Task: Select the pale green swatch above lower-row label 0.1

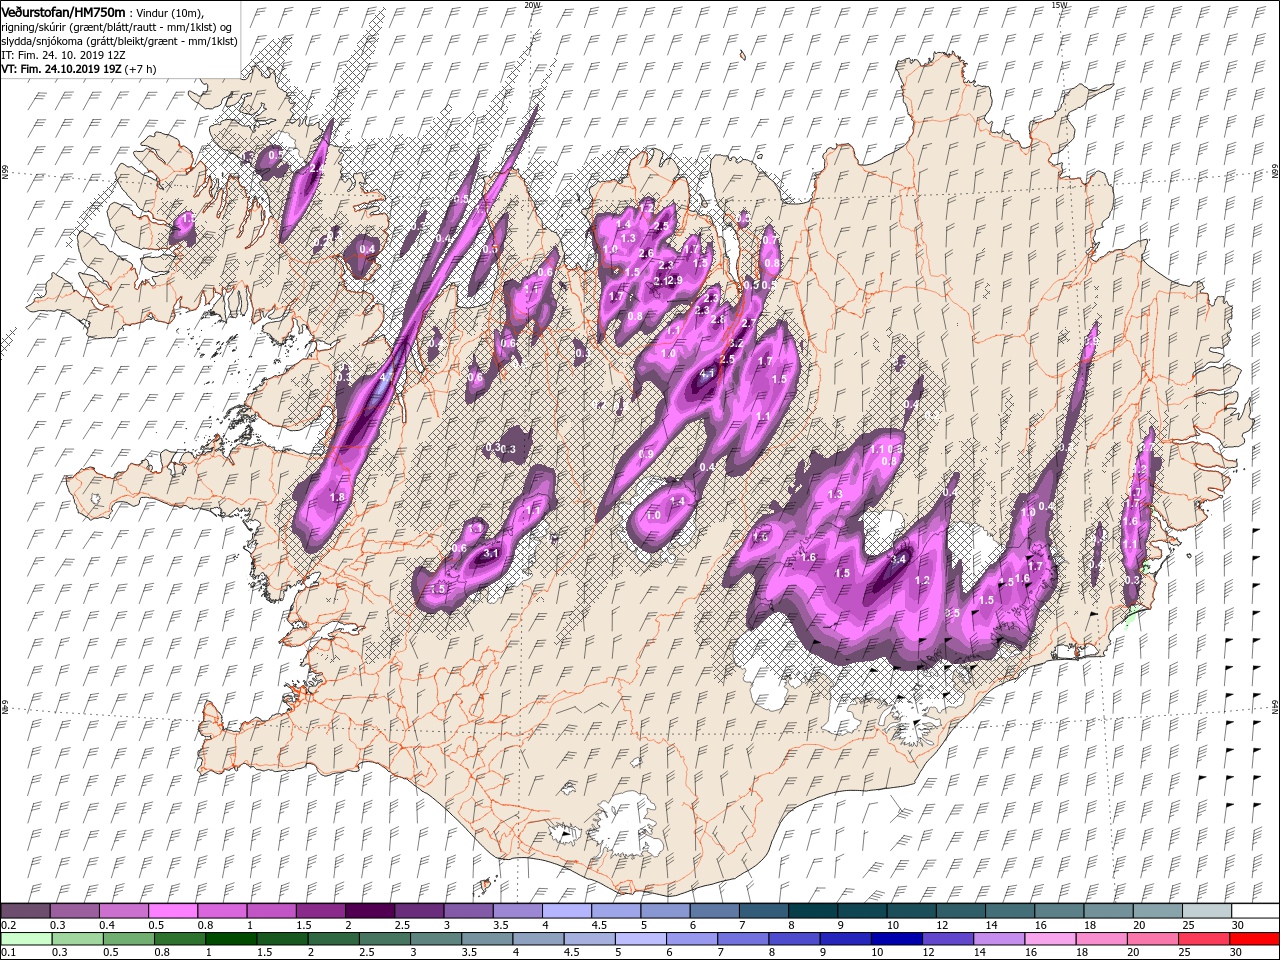Action: coord(25,939)
